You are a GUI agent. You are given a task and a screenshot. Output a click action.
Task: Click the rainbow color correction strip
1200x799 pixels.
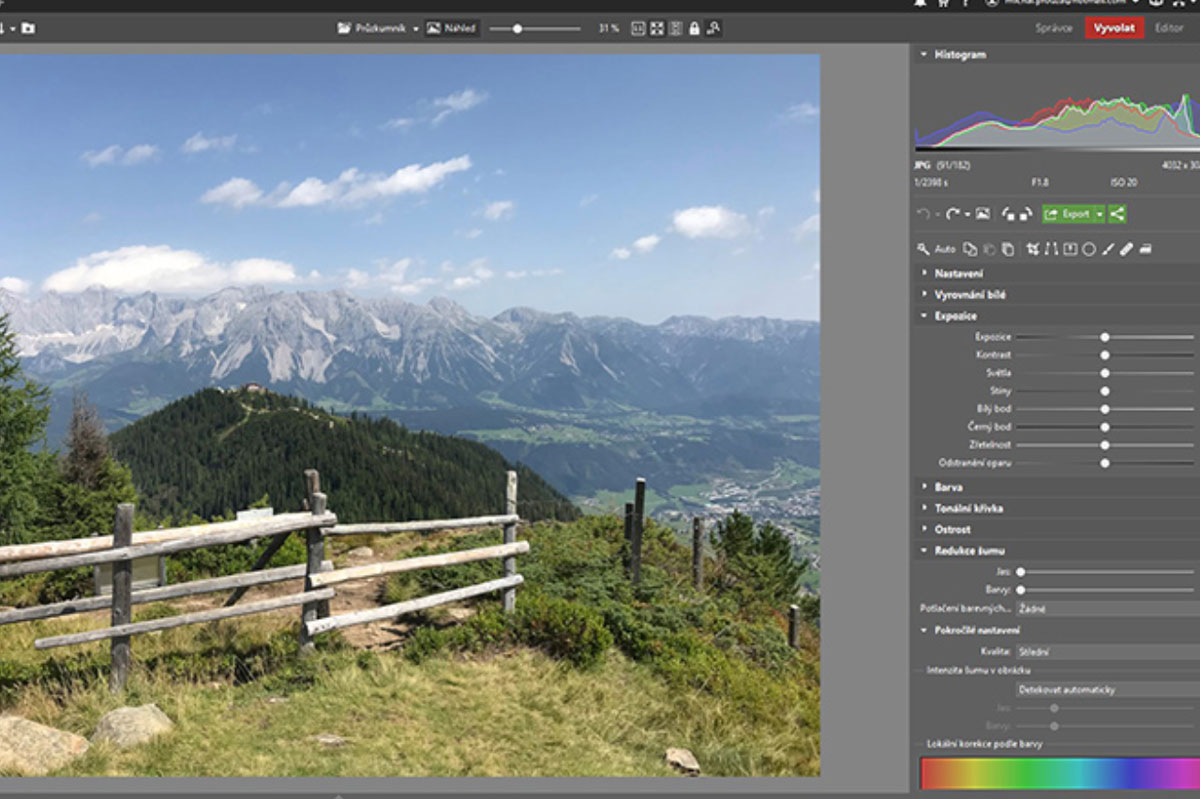coord(1058,774)
